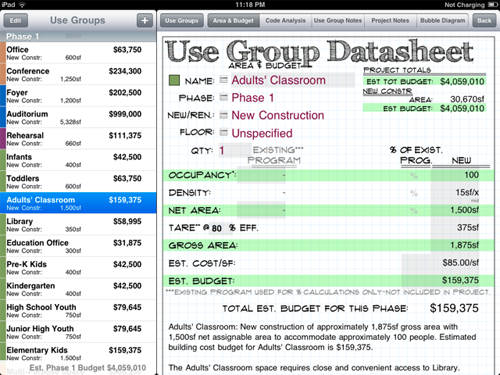This screenshot has width=500, height=375.
Task: Open the New/Ren. selector icon
Action: tap(224, 115)
